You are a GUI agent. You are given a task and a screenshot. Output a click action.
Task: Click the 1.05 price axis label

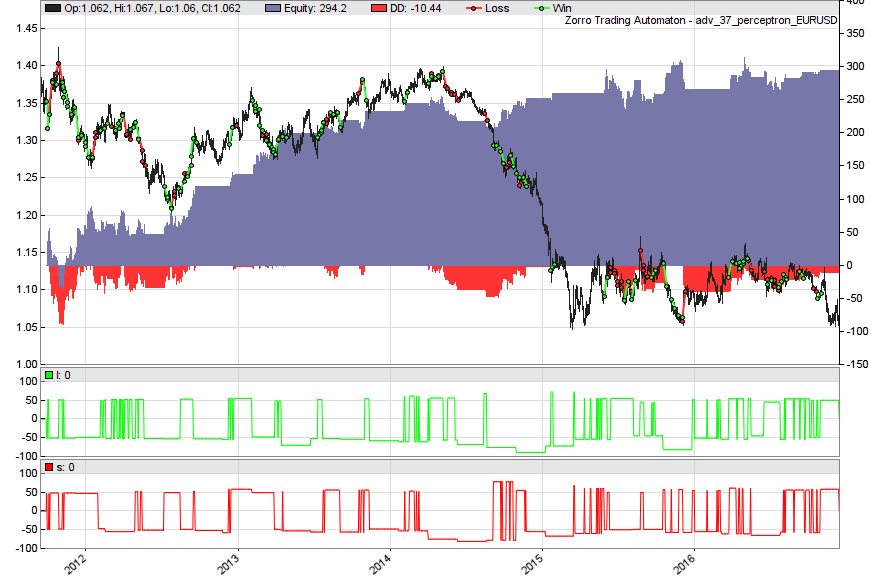click(x=27, y=327)
